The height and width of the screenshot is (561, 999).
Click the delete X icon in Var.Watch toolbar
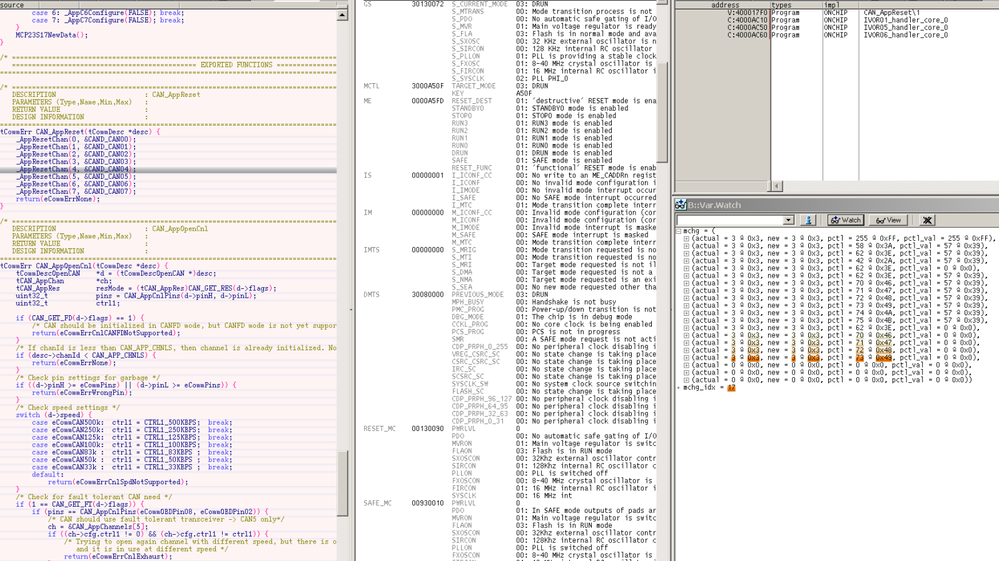927,220
